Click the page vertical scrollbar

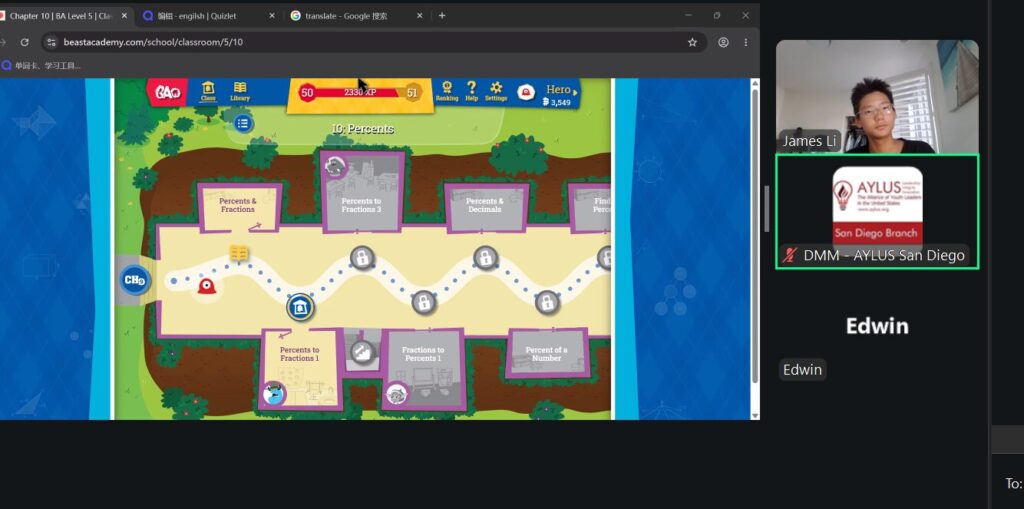[755, 235]
